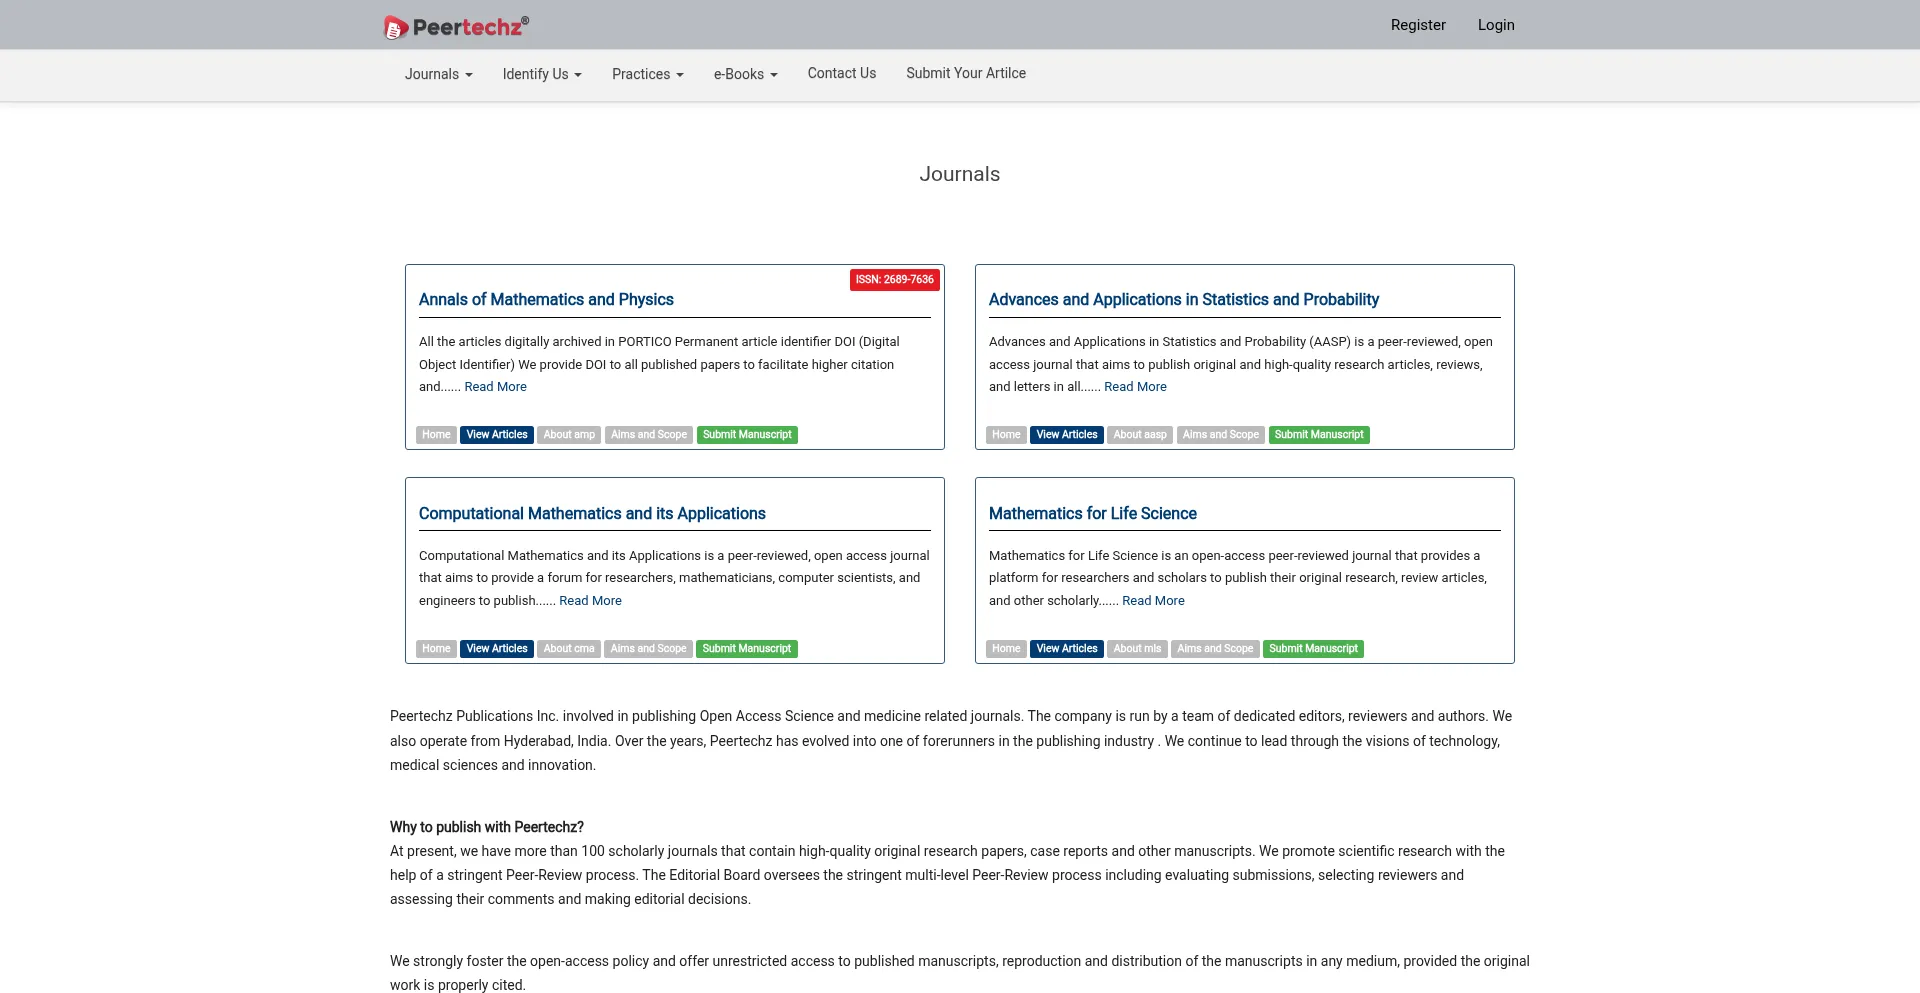Go to Contact Us page

(x=841, y=73)
